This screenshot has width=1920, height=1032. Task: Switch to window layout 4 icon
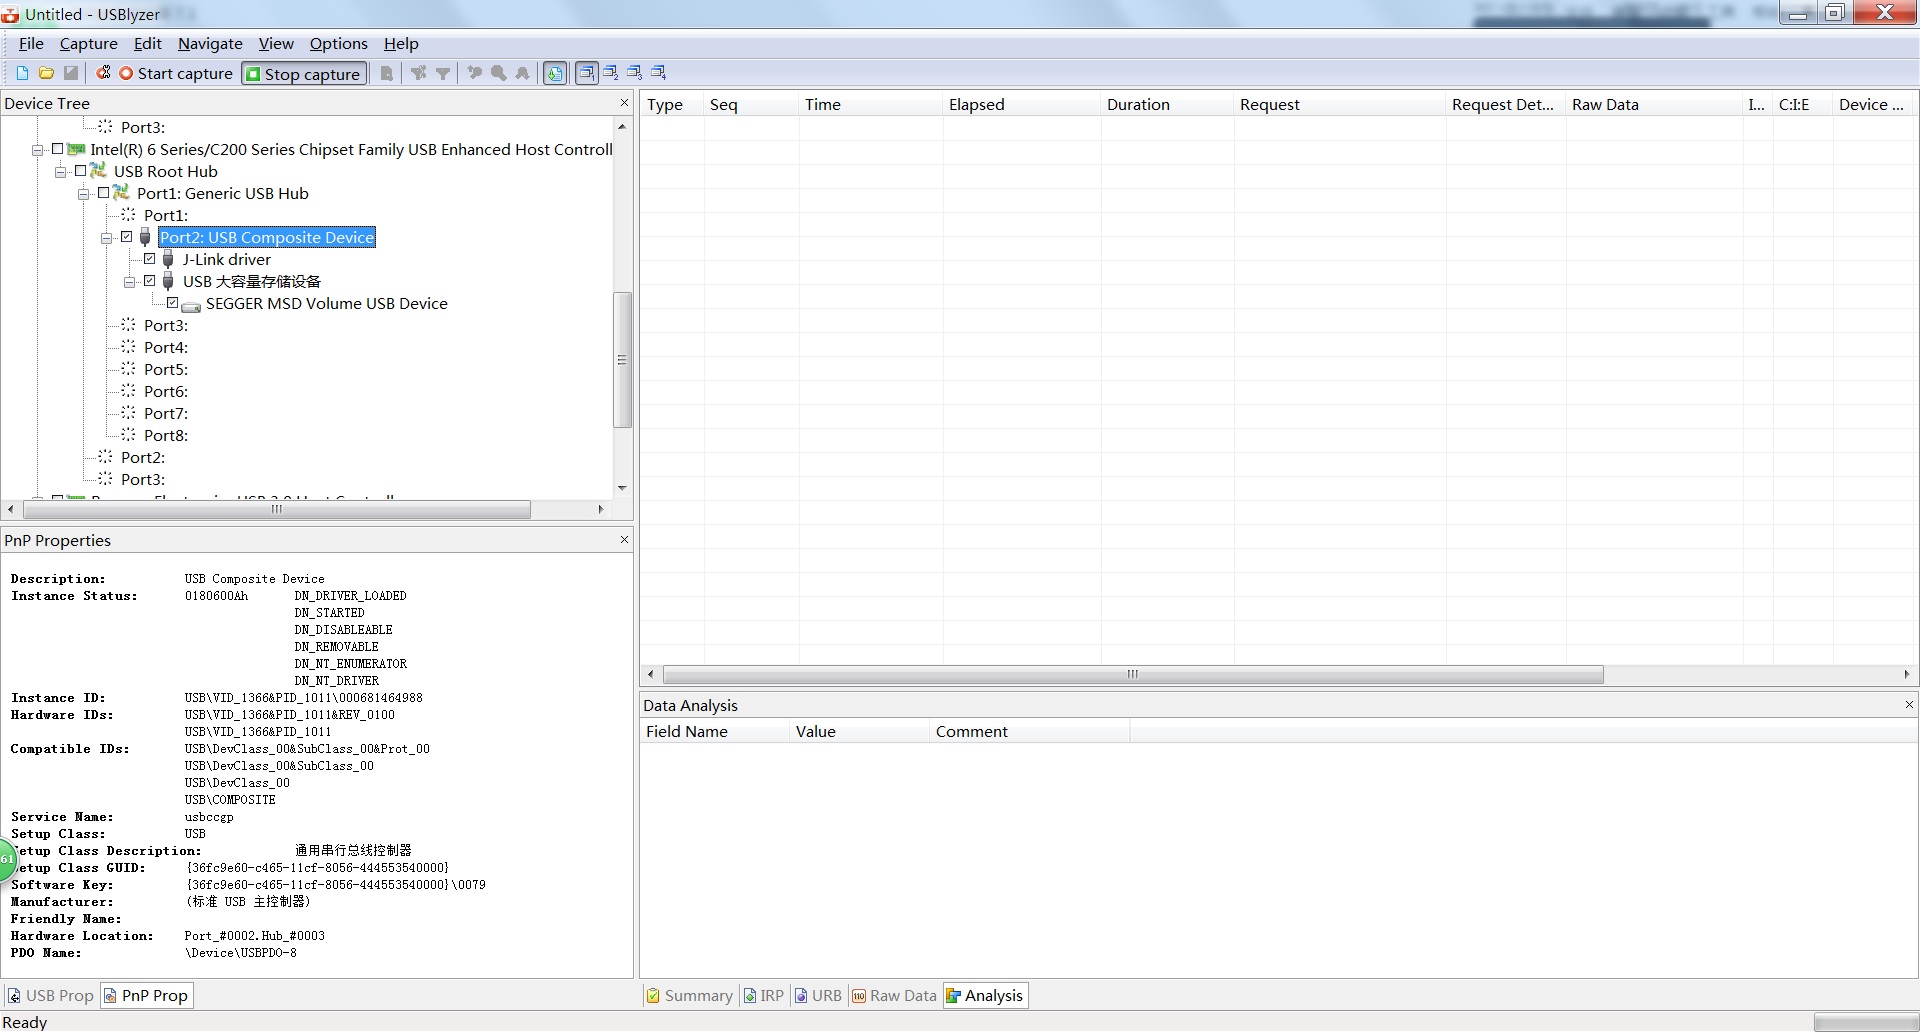click(x=658, y=73)
